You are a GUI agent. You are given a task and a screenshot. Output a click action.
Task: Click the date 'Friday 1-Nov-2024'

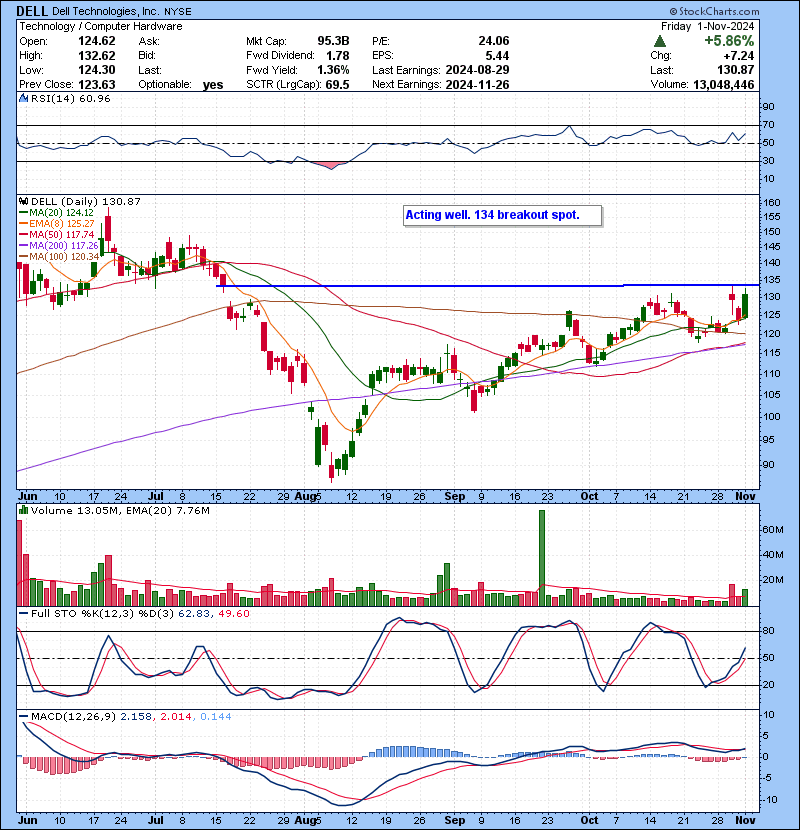point(707,26)
